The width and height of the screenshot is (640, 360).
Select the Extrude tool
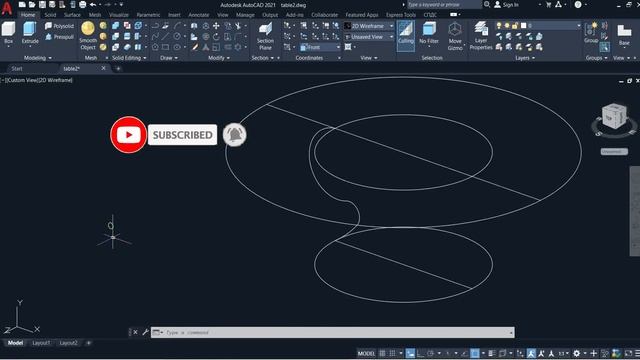point(30,33)
